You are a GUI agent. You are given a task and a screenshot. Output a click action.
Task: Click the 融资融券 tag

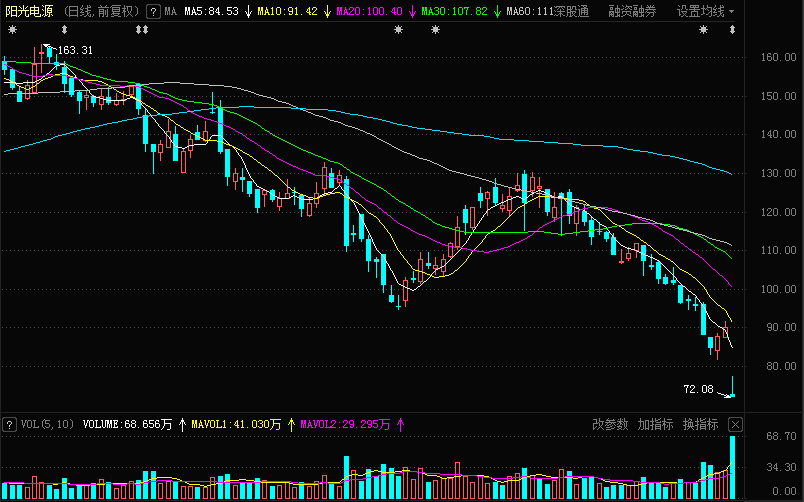632,12
